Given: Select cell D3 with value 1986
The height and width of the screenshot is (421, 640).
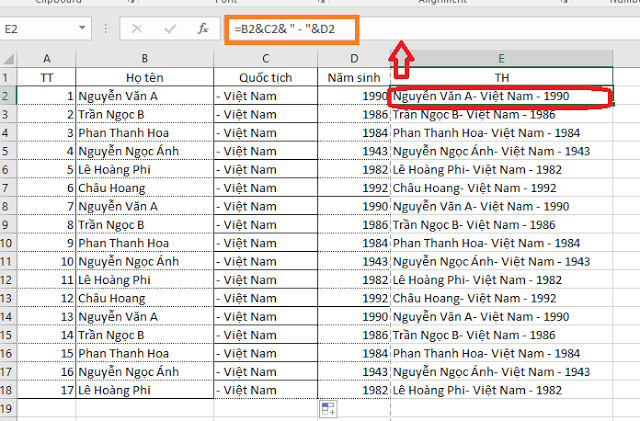Looking at the screenshot, I should [x=354, y=114].
